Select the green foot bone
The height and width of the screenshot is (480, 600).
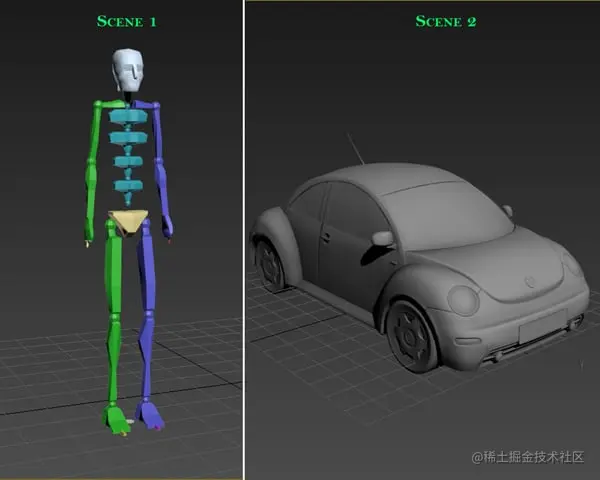pos(115,419)
